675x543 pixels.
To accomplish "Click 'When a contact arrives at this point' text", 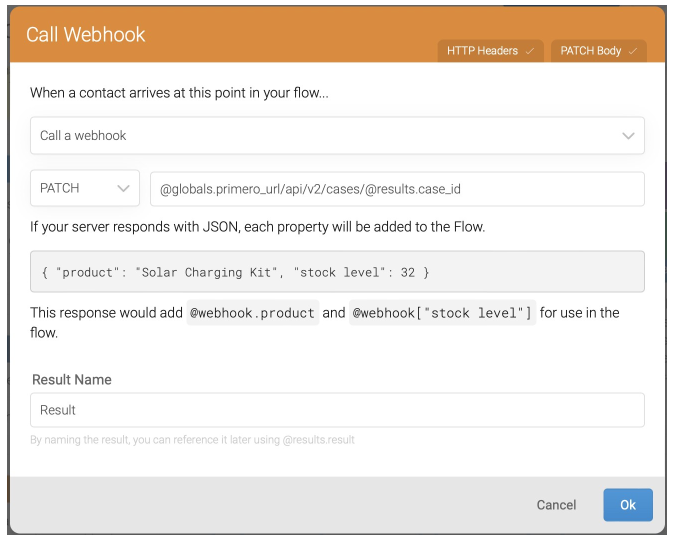I will pyautogui.click(x=140, y=93).
